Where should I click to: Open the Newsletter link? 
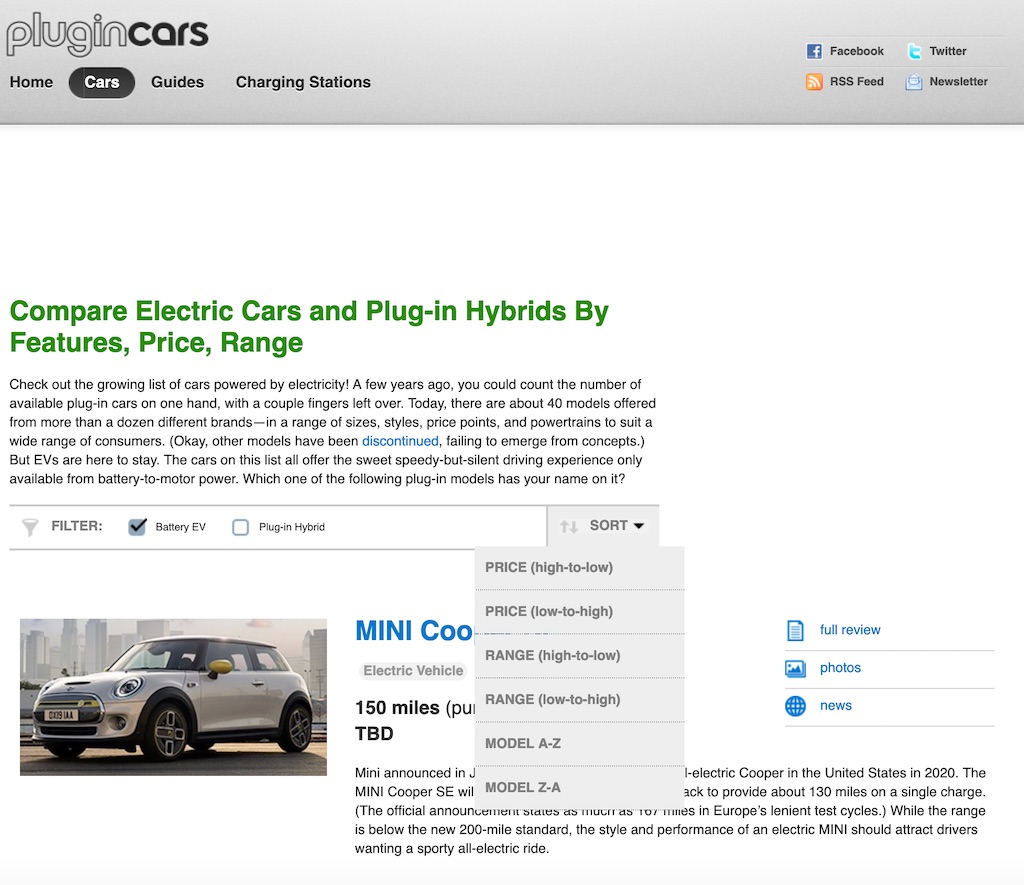958,82
